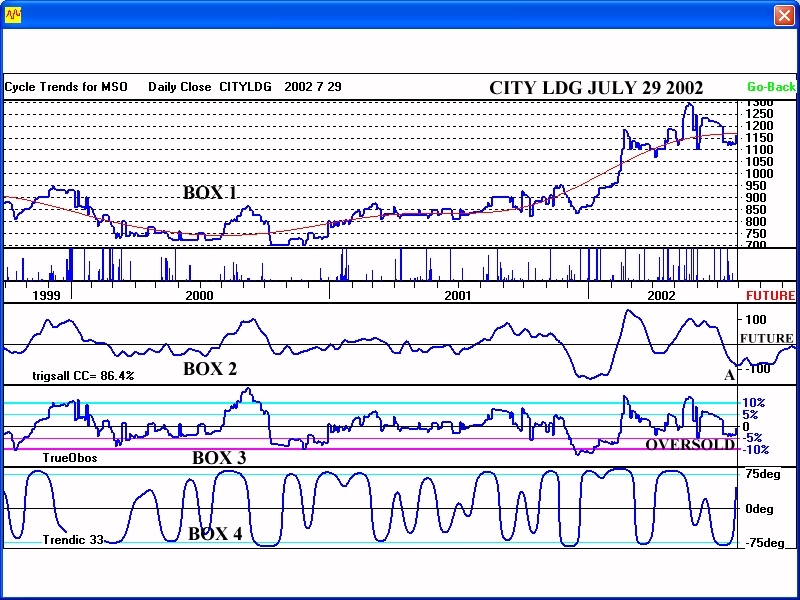
Task: Click the BOX 4 label
Action: click(215, 534)
